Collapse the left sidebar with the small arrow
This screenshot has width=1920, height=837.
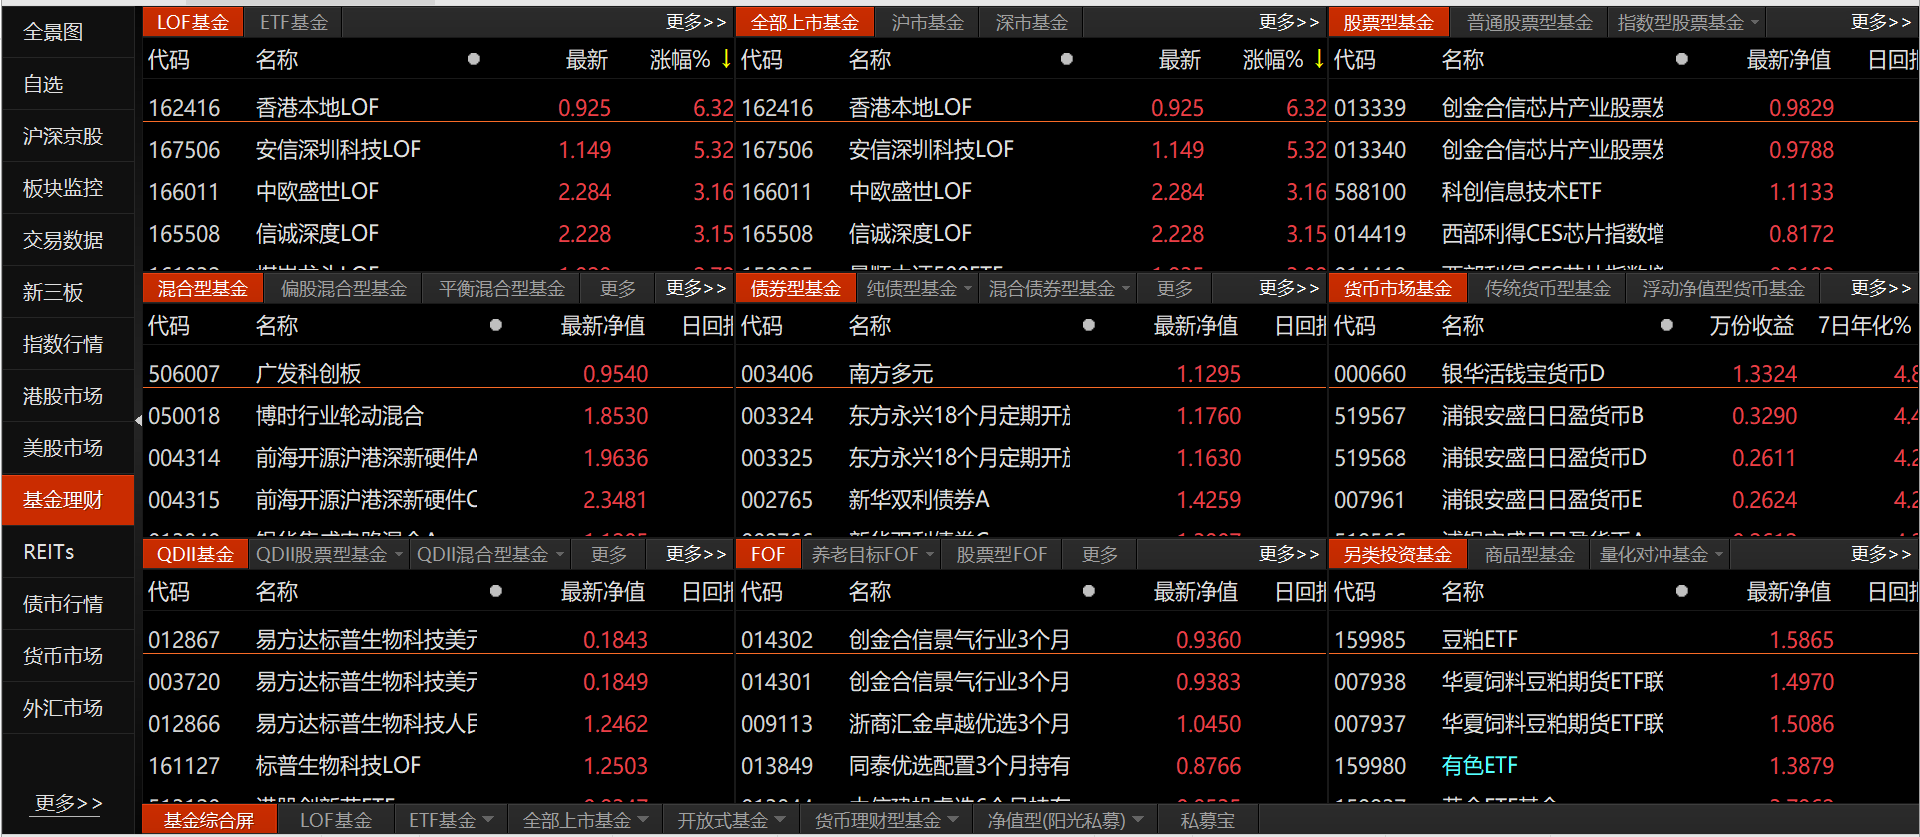[x=138, y=420]
